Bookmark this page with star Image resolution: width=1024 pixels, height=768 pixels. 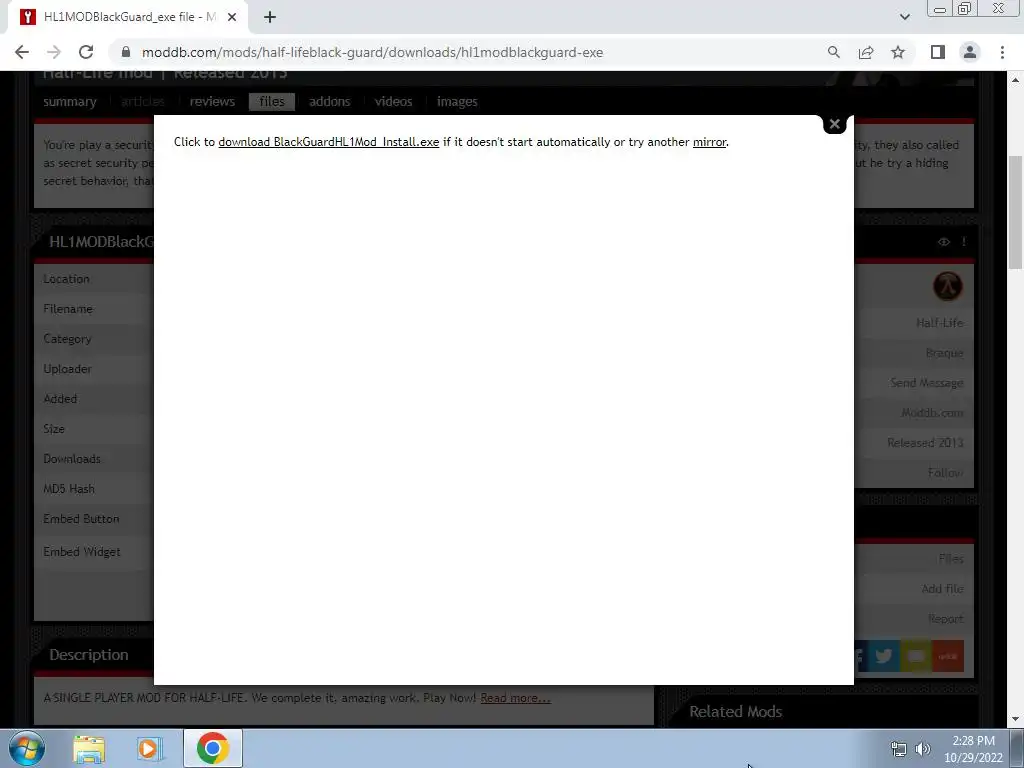(x=898, y=52)
